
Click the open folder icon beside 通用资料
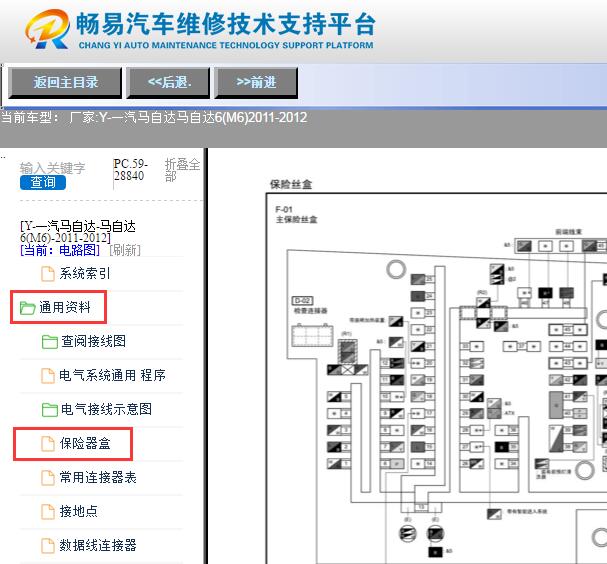pyautogui.click(x=27, y=308)
